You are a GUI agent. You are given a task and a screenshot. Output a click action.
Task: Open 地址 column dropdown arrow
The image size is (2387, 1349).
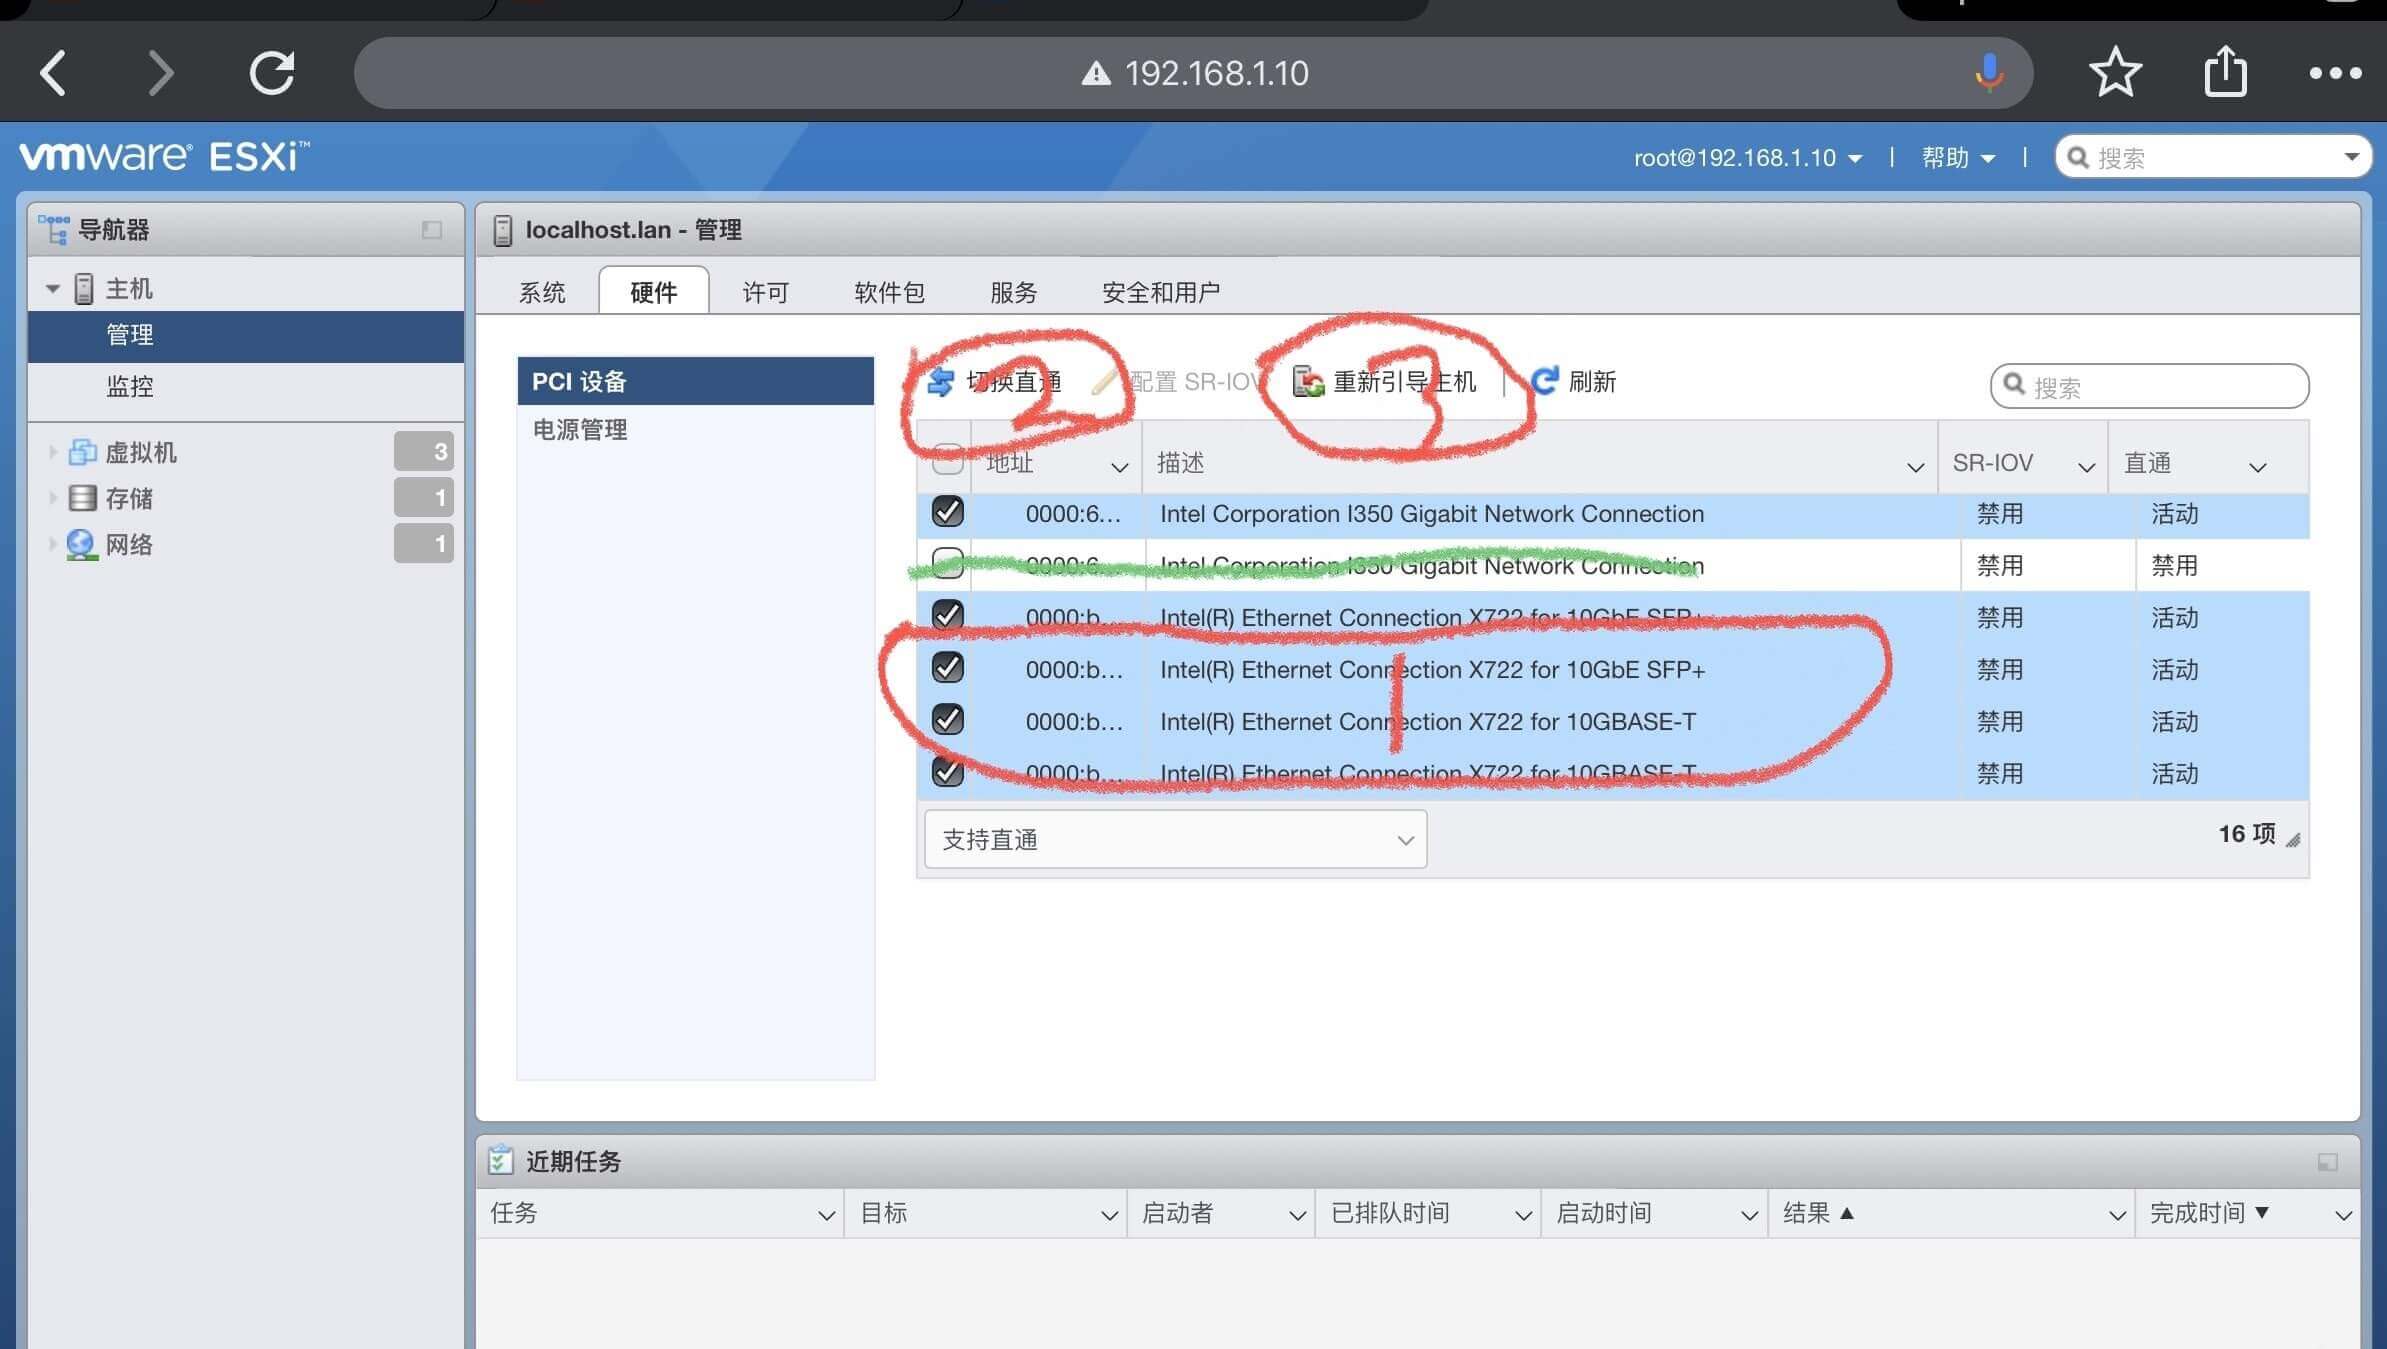(1119, 467)
